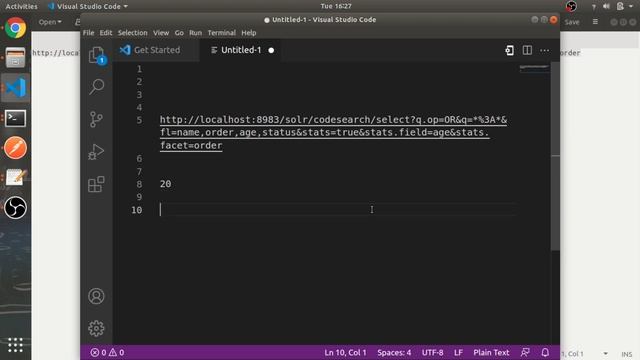Open Postman from the dock

pos(16,148)
